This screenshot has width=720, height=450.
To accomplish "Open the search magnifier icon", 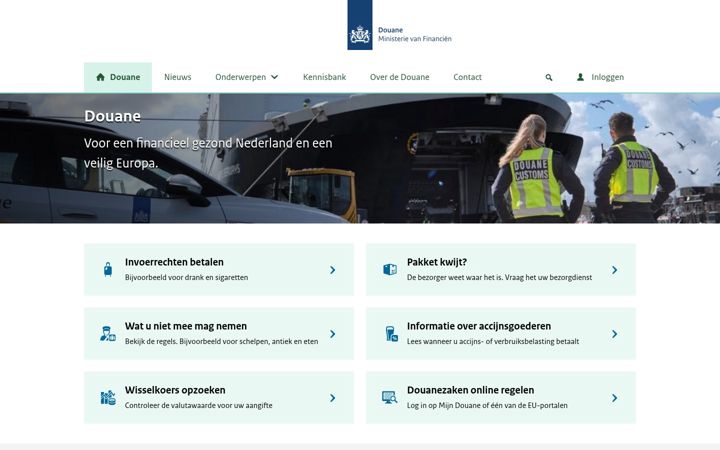I will 549,78.
